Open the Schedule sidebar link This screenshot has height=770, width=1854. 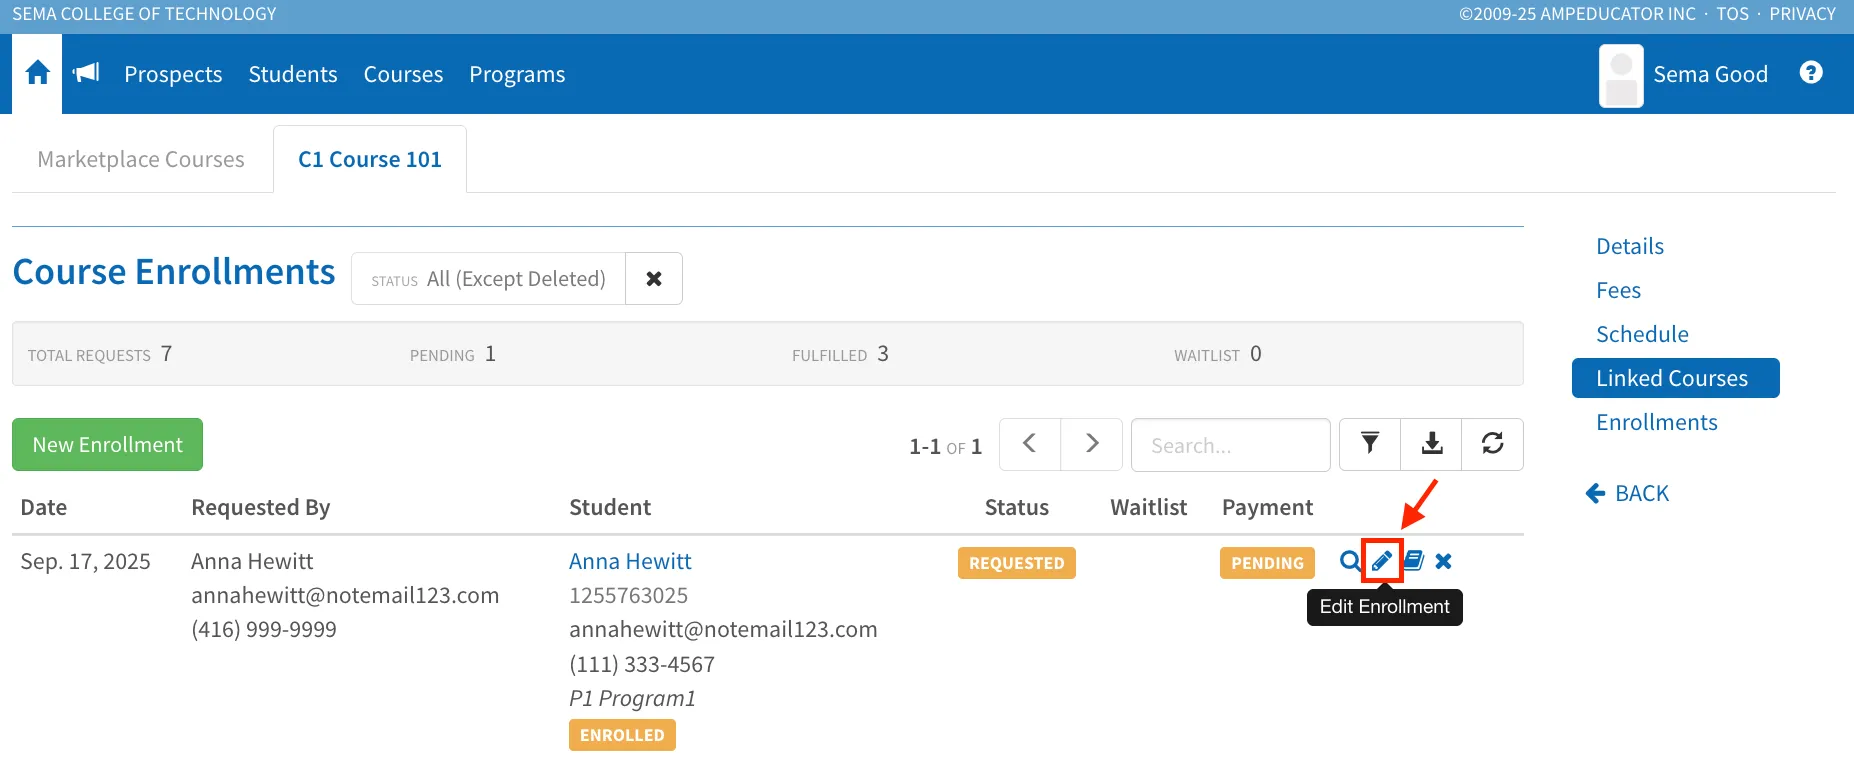pyautogui.click(x=1642, y=334)
